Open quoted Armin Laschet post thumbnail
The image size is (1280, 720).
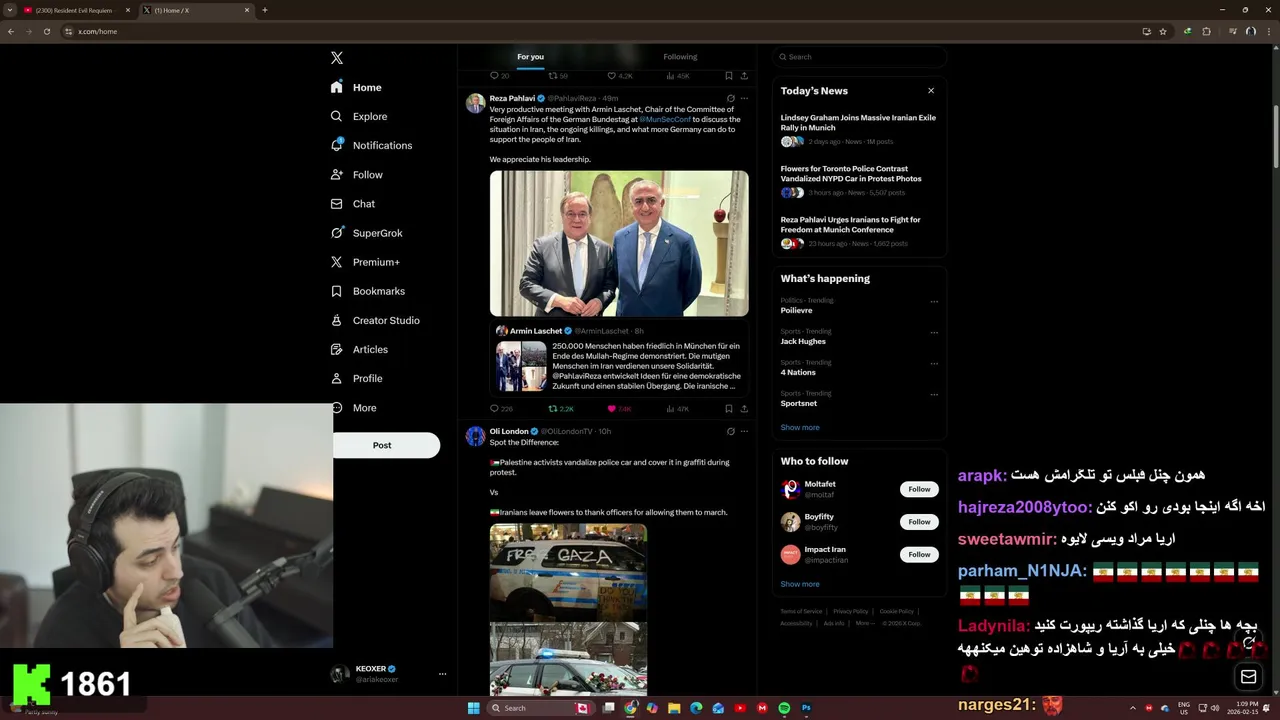point(521,366)
